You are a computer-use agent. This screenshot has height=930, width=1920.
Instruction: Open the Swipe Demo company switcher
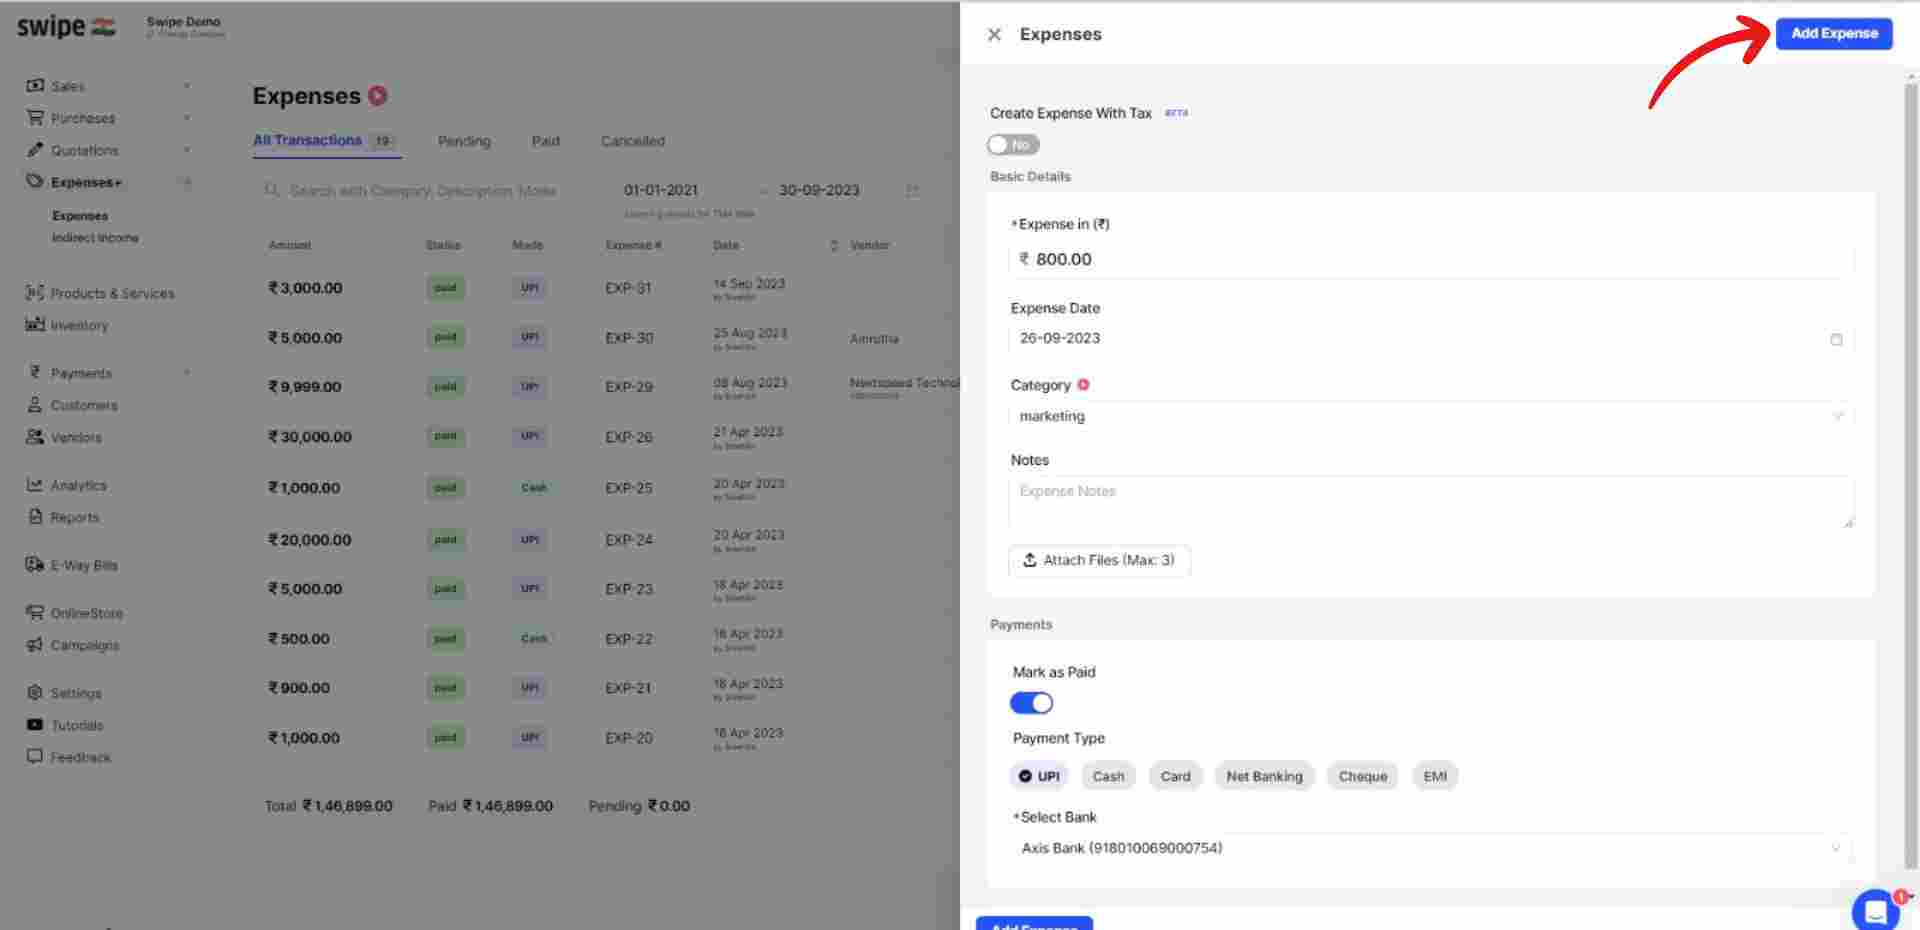pyautogui.click(x=185, y=27)
